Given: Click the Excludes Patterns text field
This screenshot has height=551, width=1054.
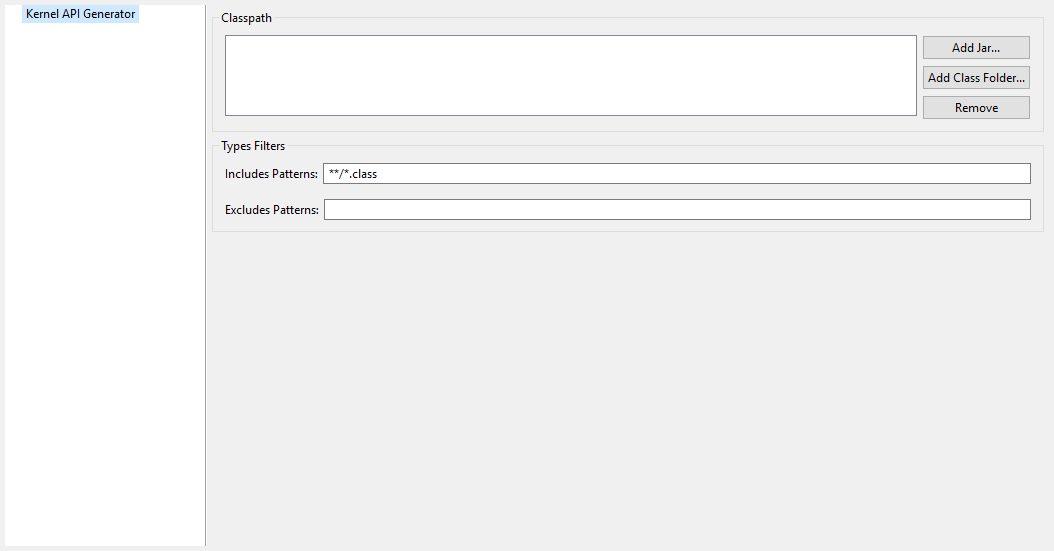Looking at the screenshot, I should [676, 210].
